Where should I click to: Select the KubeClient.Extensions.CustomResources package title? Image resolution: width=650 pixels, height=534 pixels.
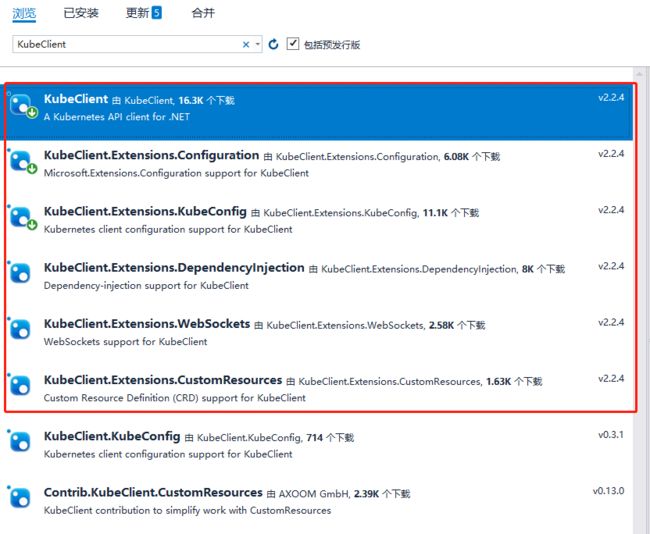[163, 380]
